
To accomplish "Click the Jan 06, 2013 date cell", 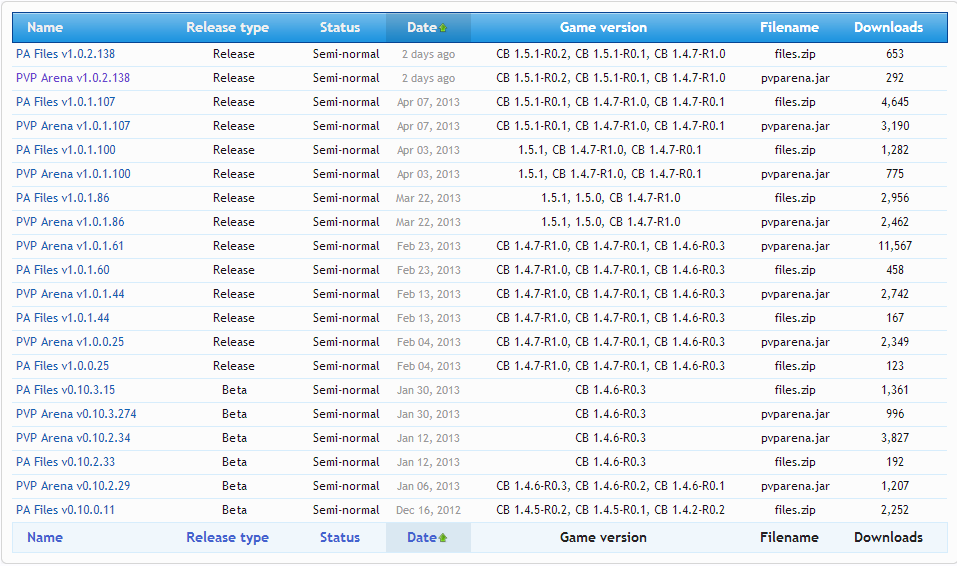I will 428,486.
